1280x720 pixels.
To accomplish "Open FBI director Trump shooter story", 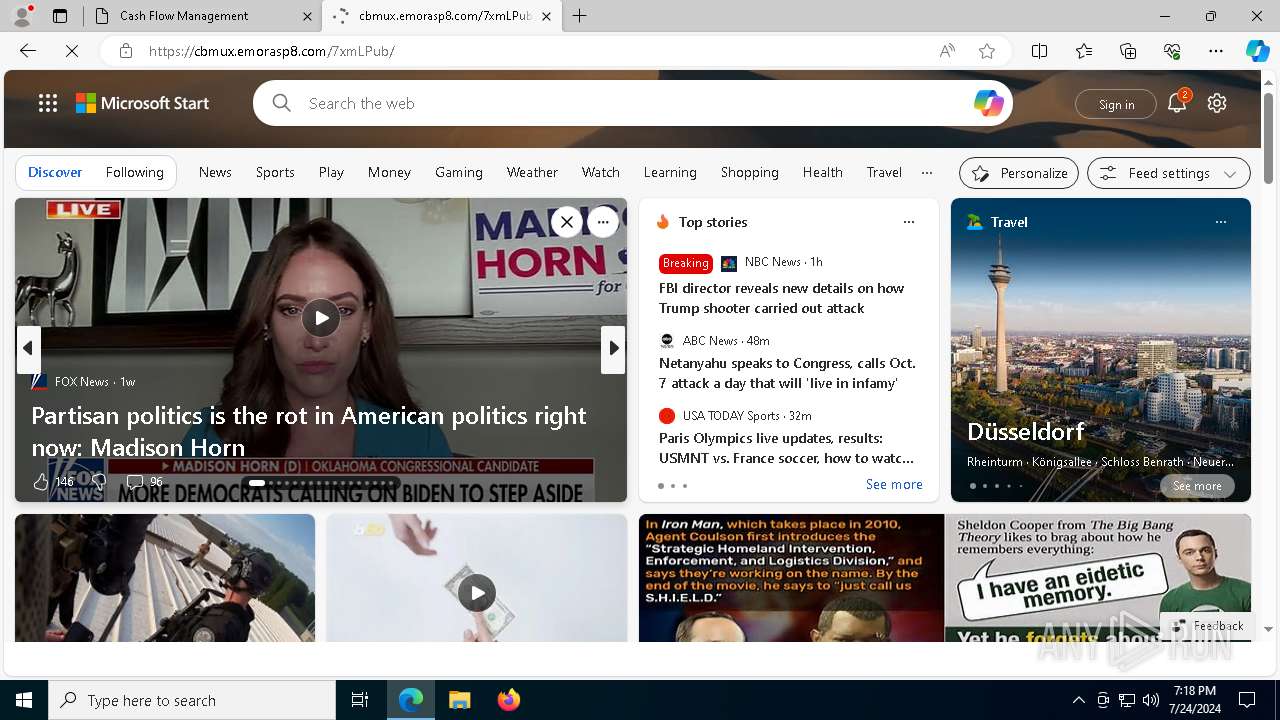I will (x=781, y=298).
